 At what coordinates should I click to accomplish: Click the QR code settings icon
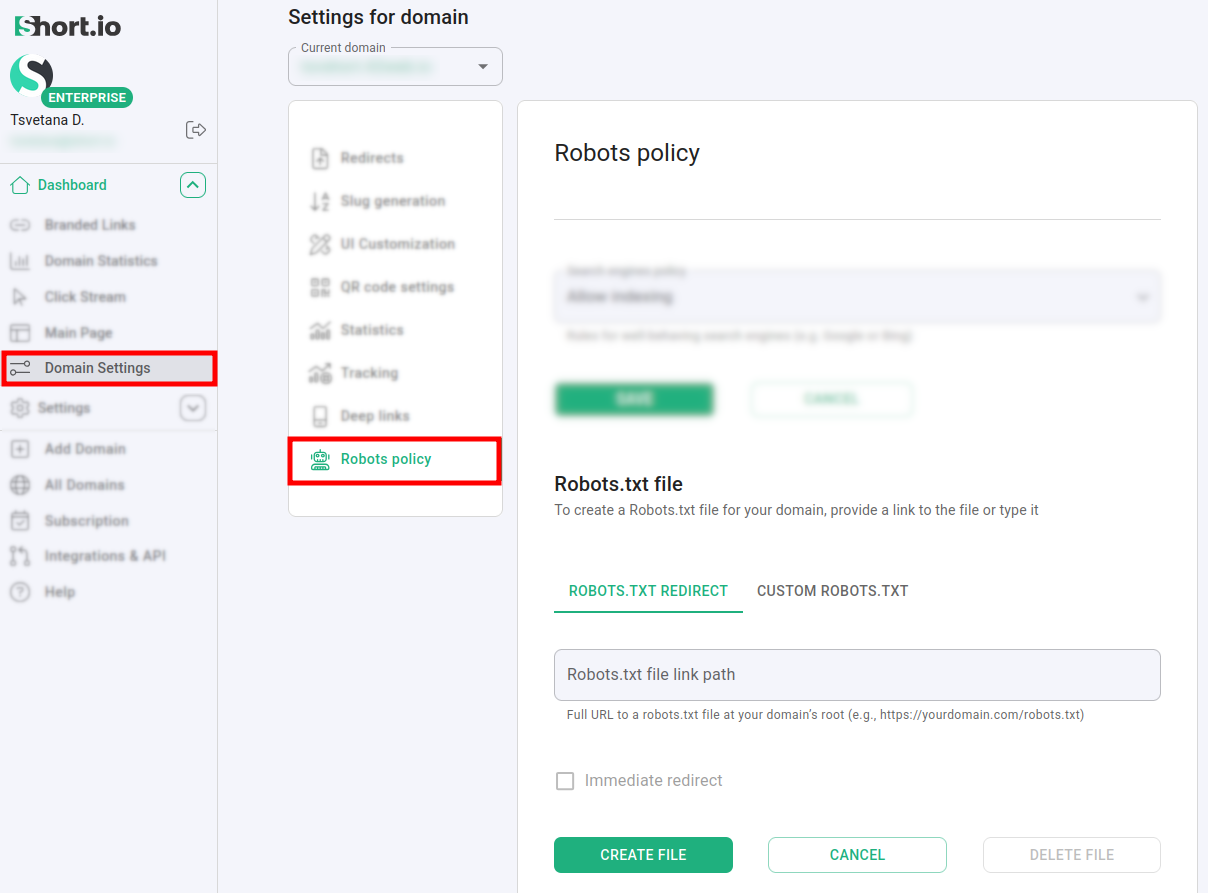tap(320, 287)
